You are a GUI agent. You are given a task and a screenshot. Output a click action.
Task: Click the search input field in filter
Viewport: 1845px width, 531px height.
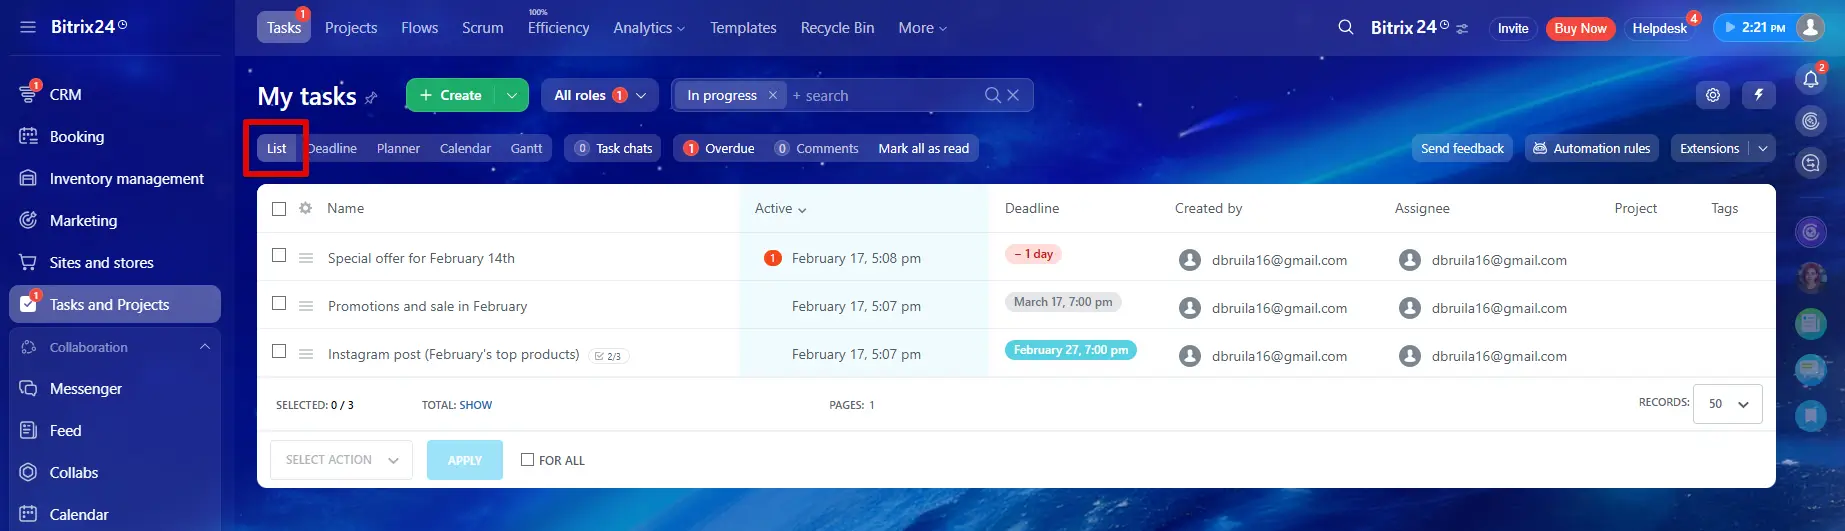point(880,95)
